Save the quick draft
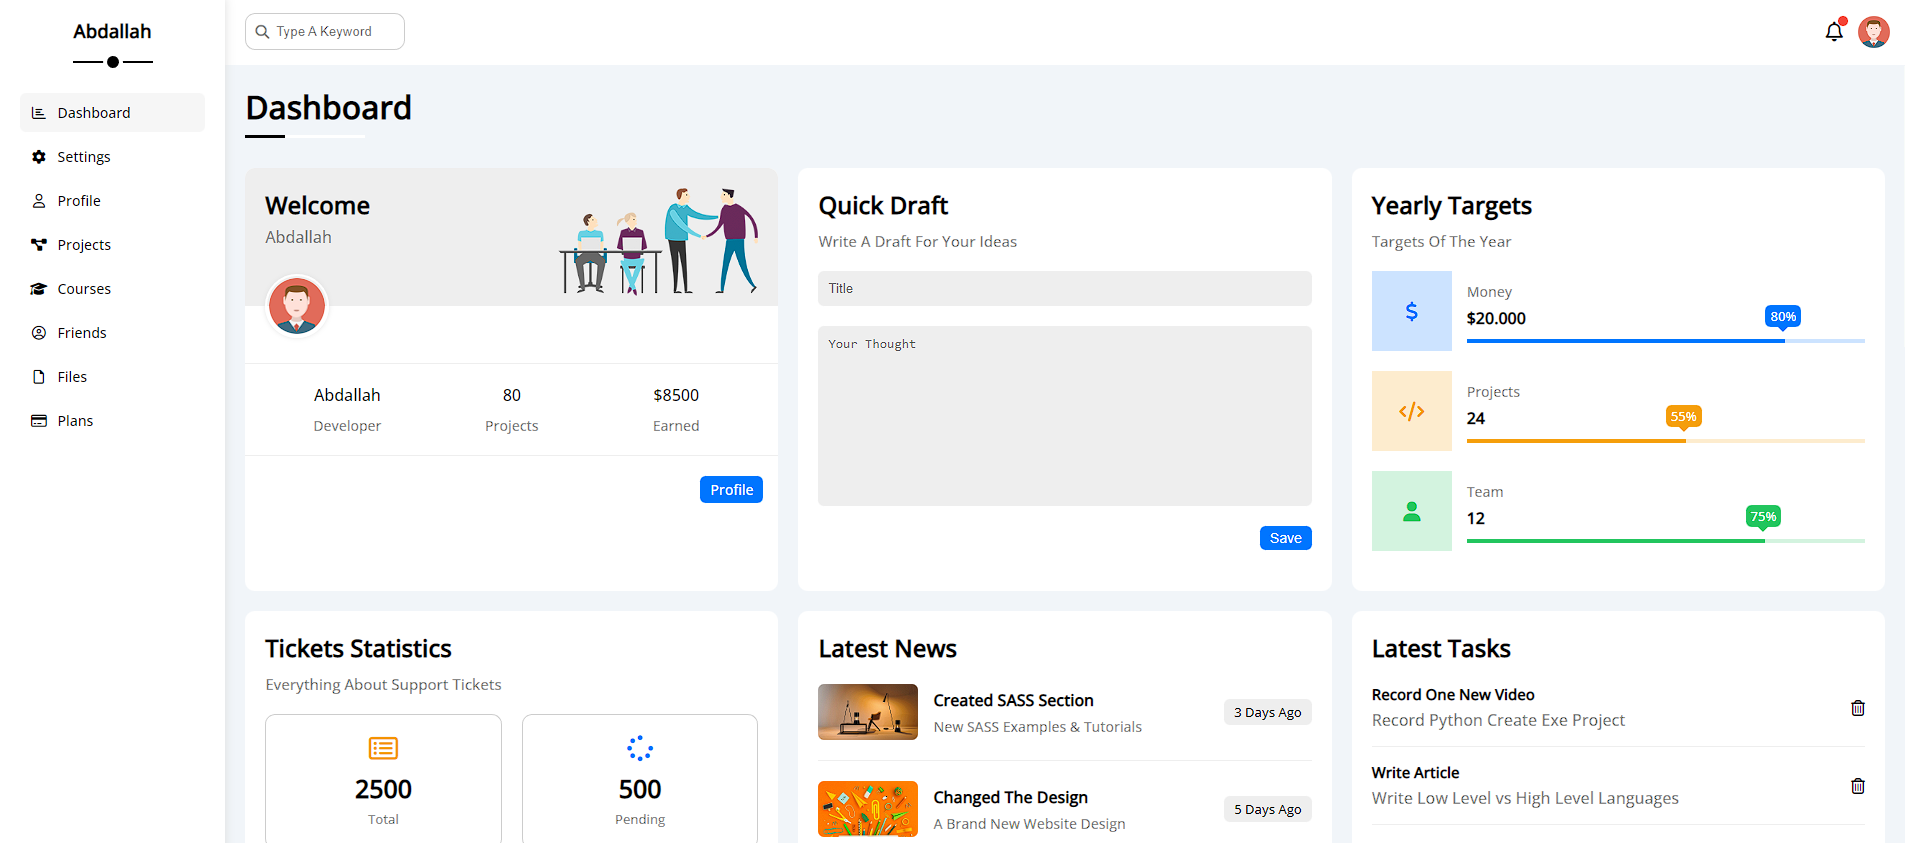The height and width of the screenshot is (843, 1905). pyautogui.click(x=1285, y=538)
